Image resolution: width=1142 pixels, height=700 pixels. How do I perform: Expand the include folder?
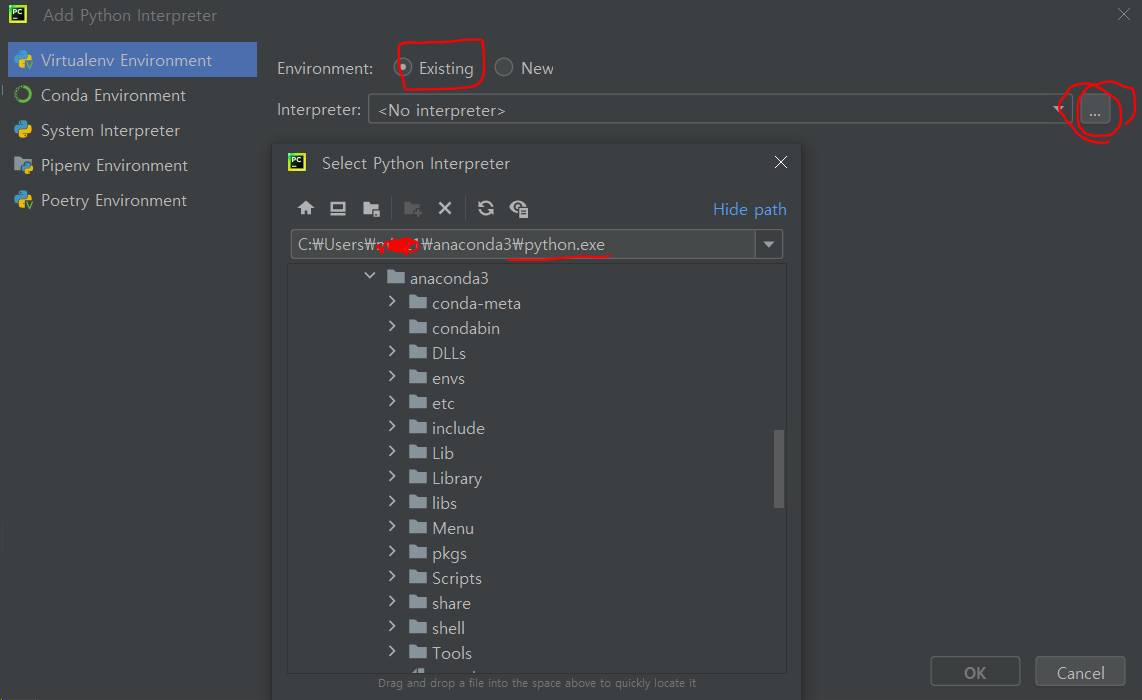(392, 426)
